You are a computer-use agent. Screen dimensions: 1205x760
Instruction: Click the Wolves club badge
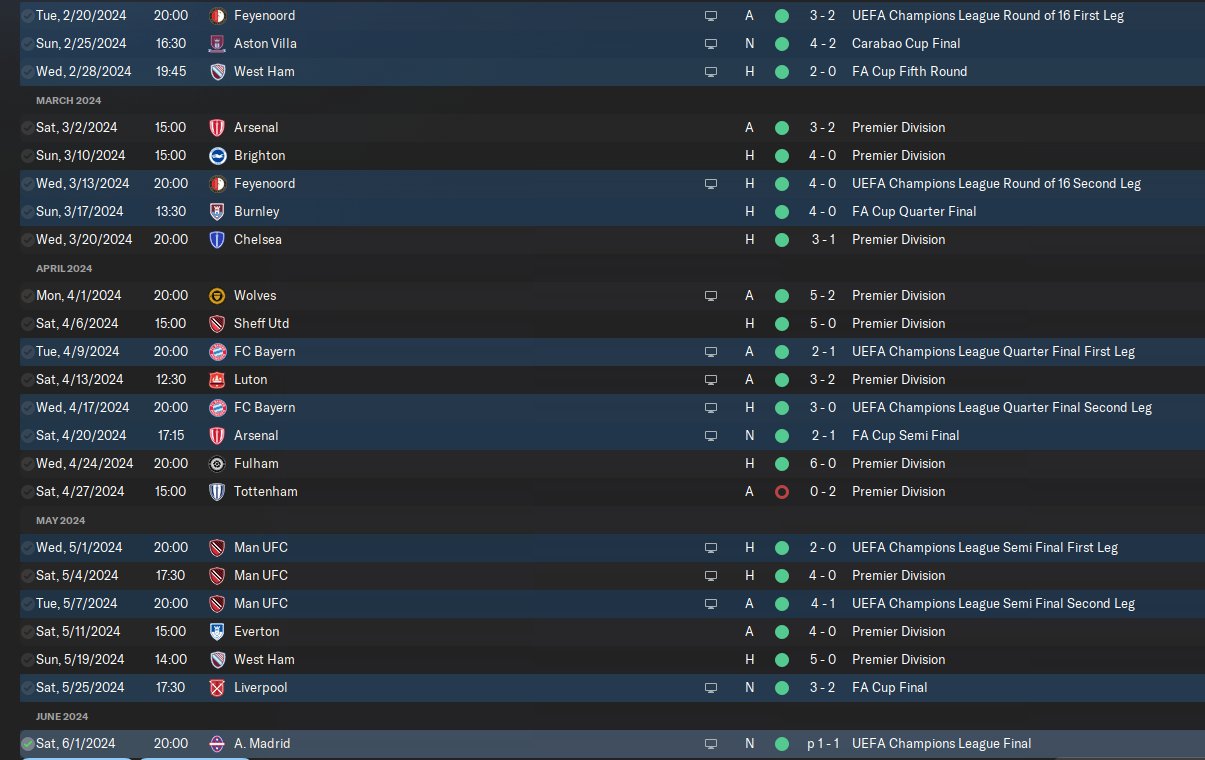(217, 296)
